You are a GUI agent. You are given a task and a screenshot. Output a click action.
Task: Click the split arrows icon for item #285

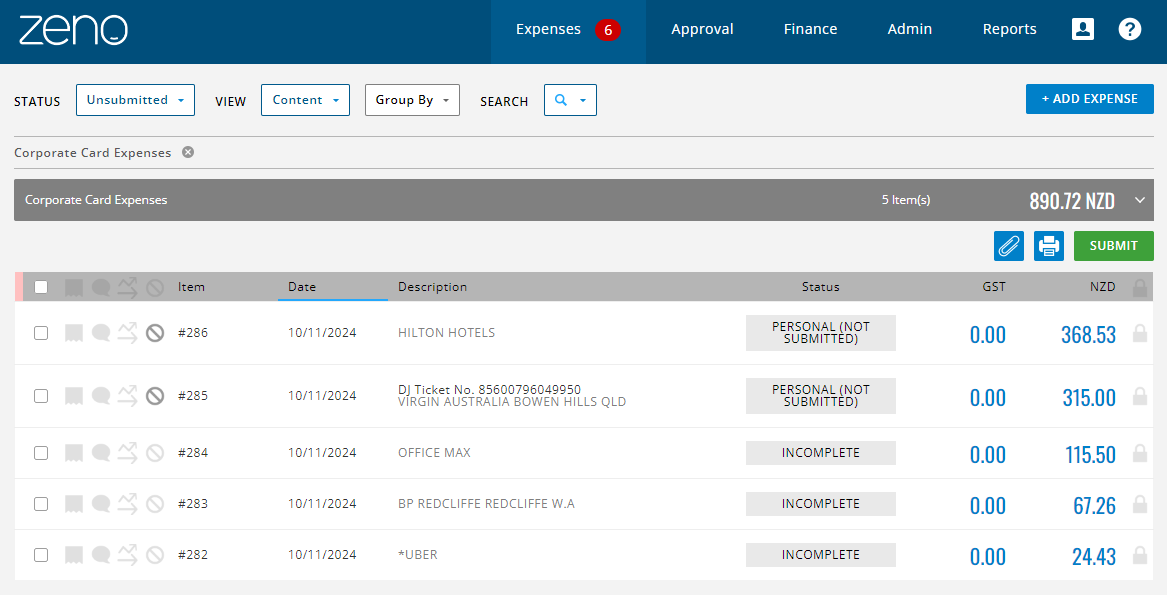point(127,395)
